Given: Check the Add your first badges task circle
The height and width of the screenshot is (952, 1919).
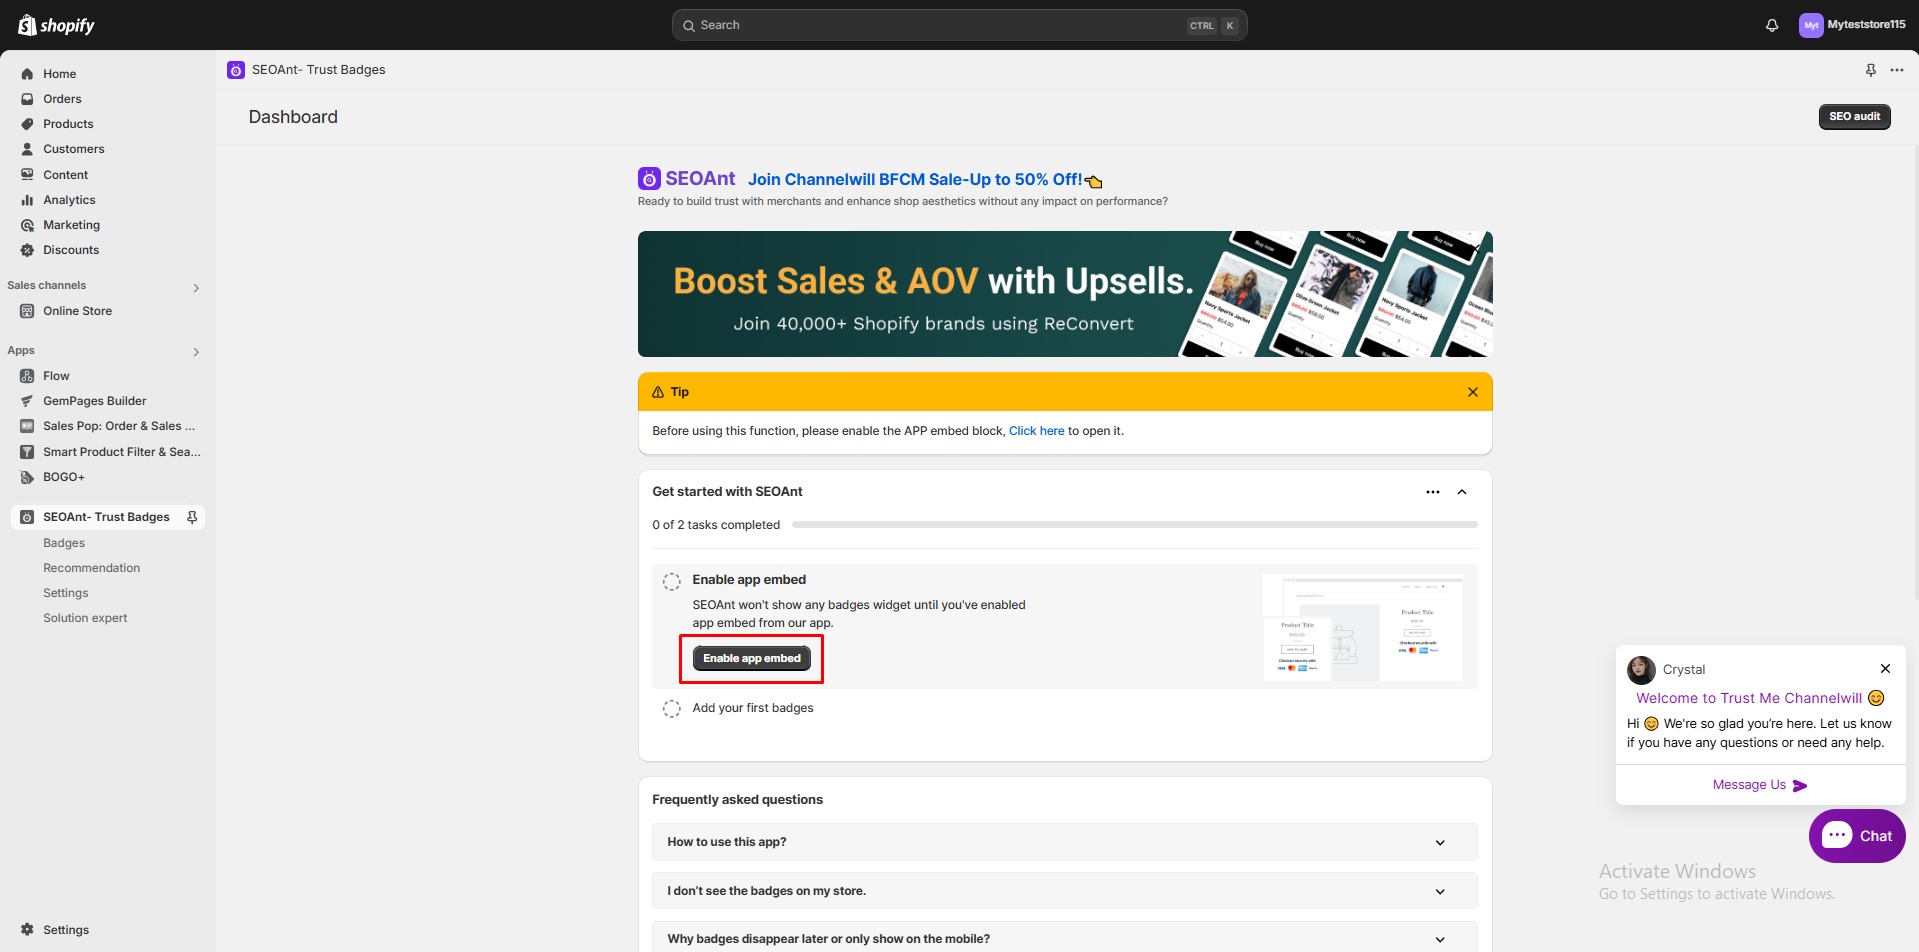Looking at the screenshot, I should [x=671, y=708].
